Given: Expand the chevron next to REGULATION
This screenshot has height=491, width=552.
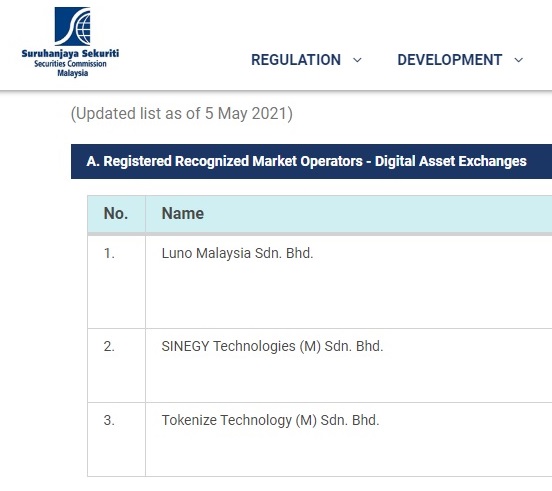Looking at the screenshot, I should tap(357, 60).
